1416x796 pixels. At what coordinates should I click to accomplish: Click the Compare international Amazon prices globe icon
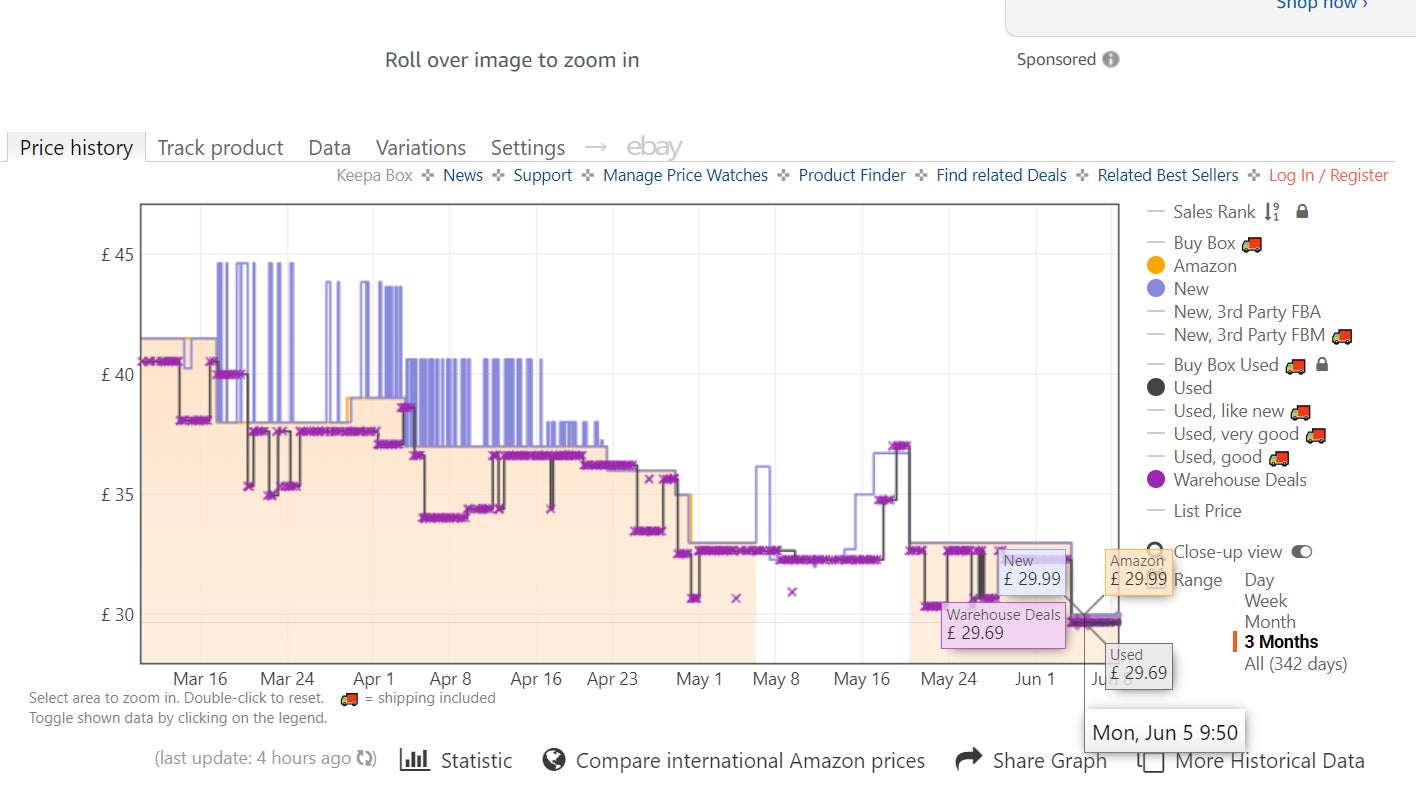point(553,760)
